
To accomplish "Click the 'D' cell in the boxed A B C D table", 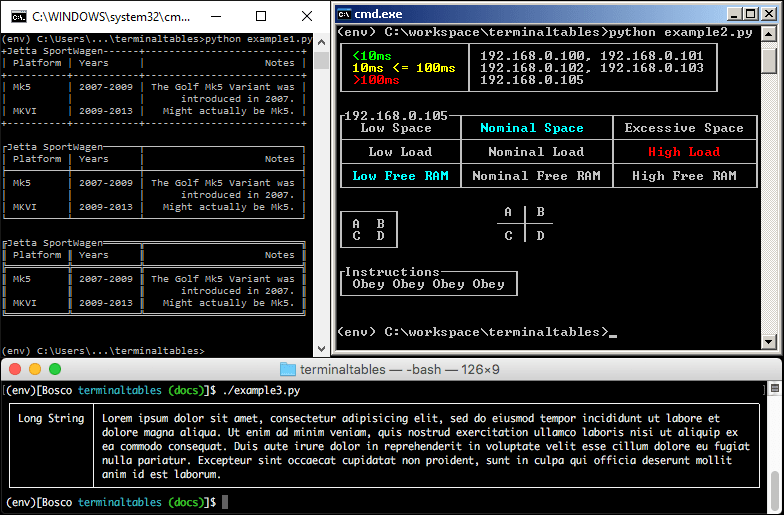I will click(x=380, y=236).
